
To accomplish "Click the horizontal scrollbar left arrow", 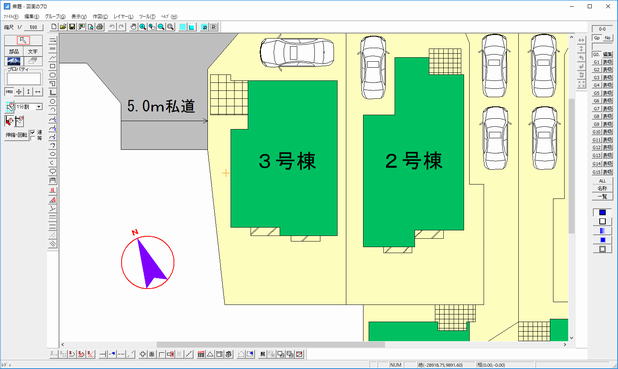I will (x=63, y=345).
